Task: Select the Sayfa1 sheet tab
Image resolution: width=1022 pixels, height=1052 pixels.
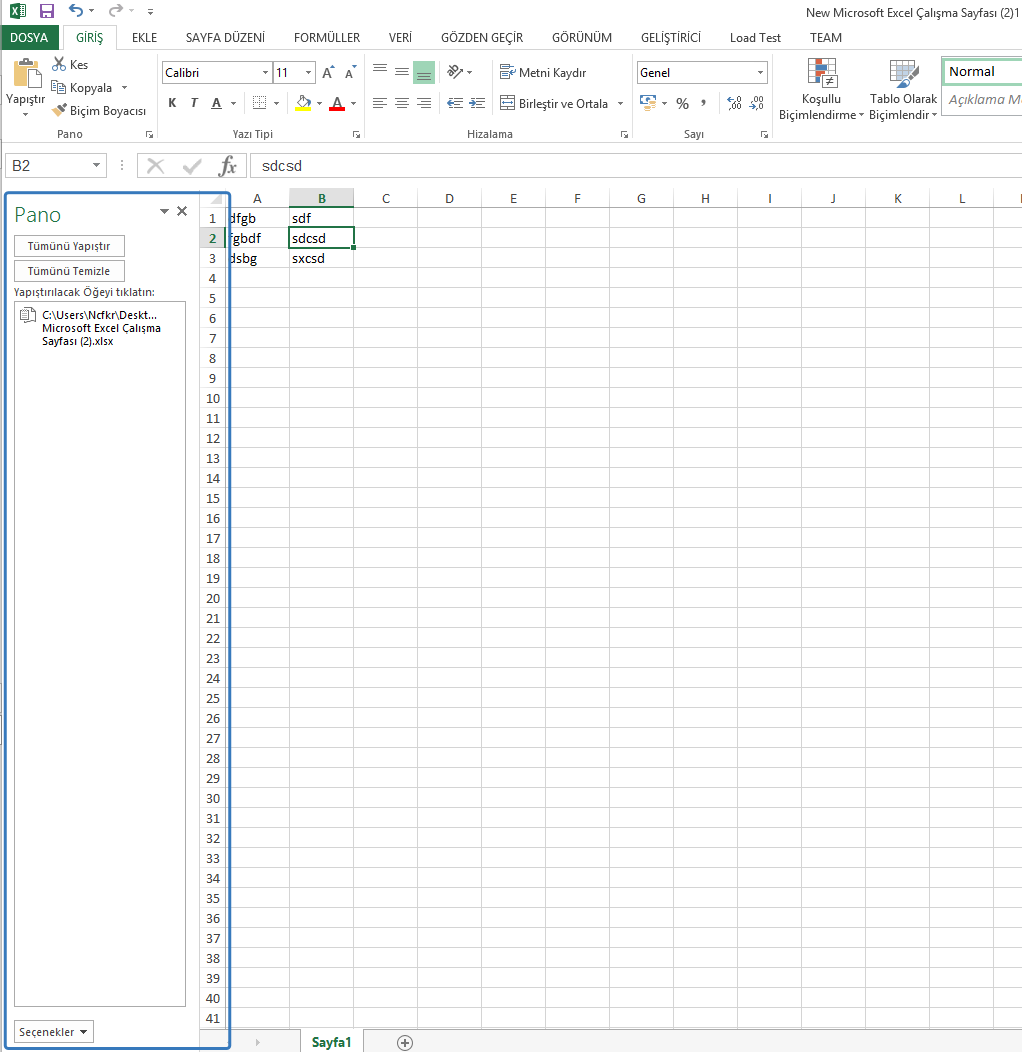Action: [331, 1042]
